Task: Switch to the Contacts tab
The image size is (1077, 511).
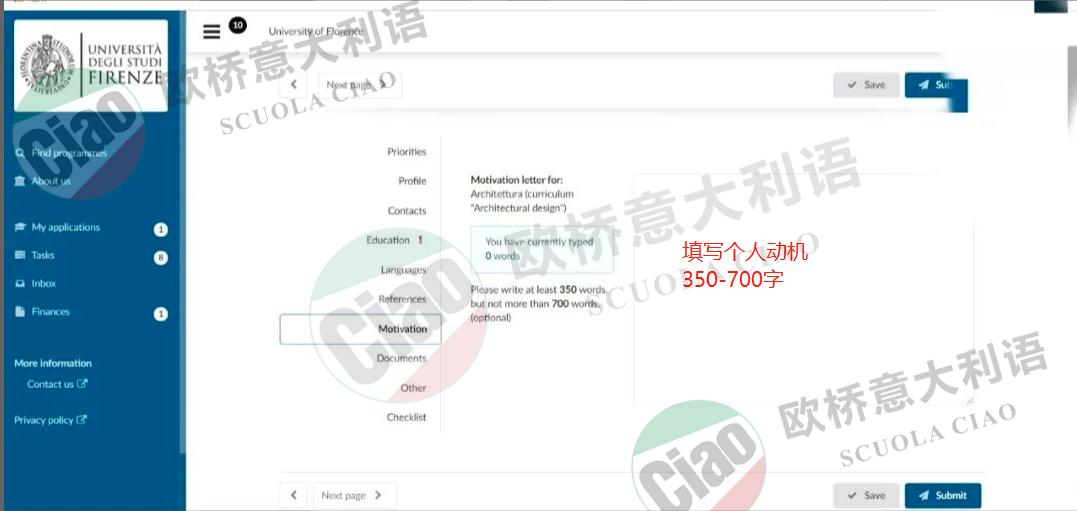Action: pyautogui.click(x=407, y=211)
